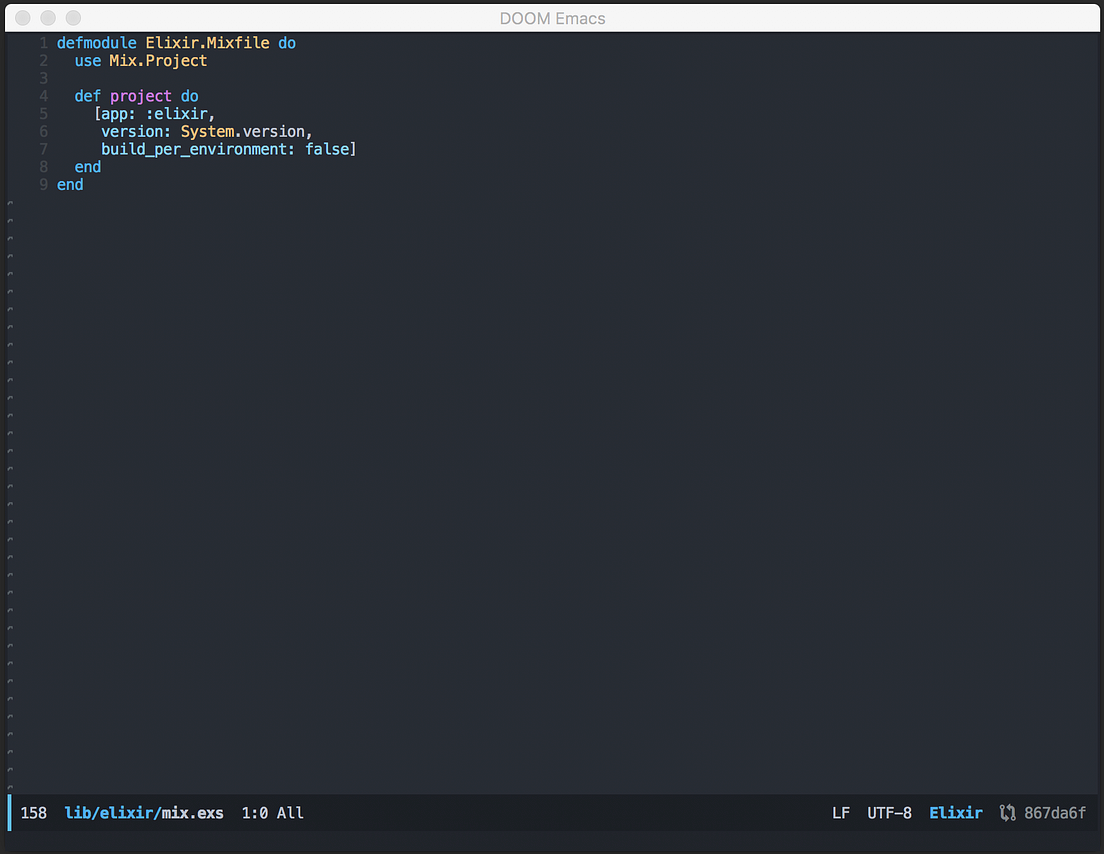The height and width of the screenshot is (854, 1104).
Task: Click the buffer size indicator showing 158
Action: [32, 813]
